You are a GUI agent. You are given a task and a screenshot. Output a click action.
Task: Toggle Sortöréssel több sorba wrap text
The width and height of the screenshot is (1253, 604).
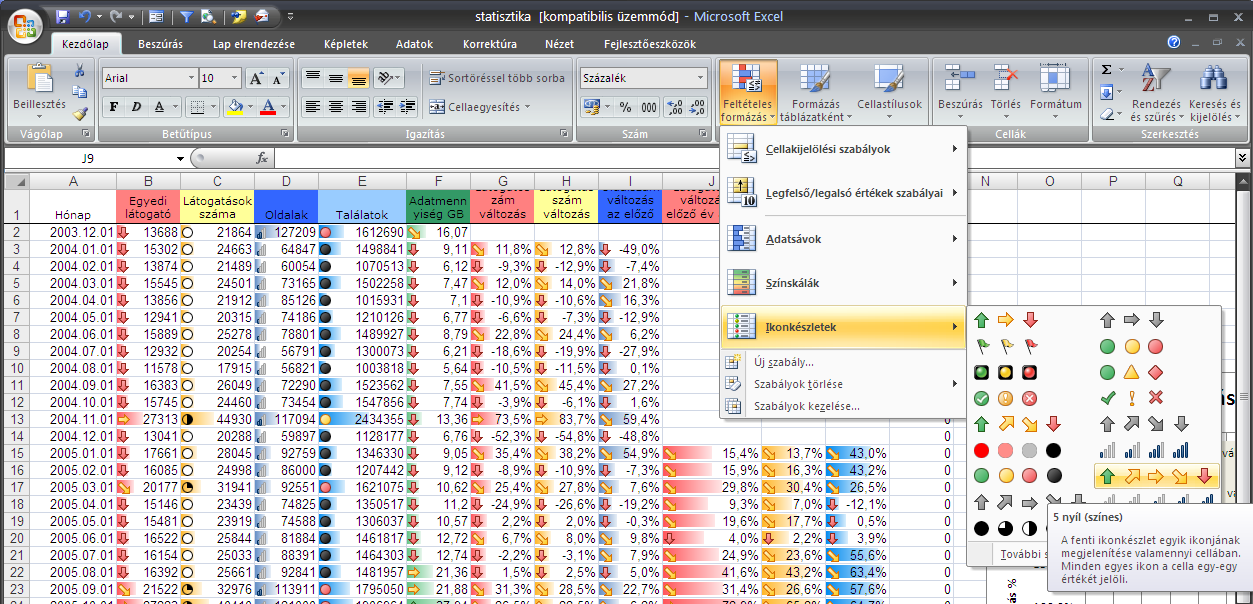(x=496, y=78)
